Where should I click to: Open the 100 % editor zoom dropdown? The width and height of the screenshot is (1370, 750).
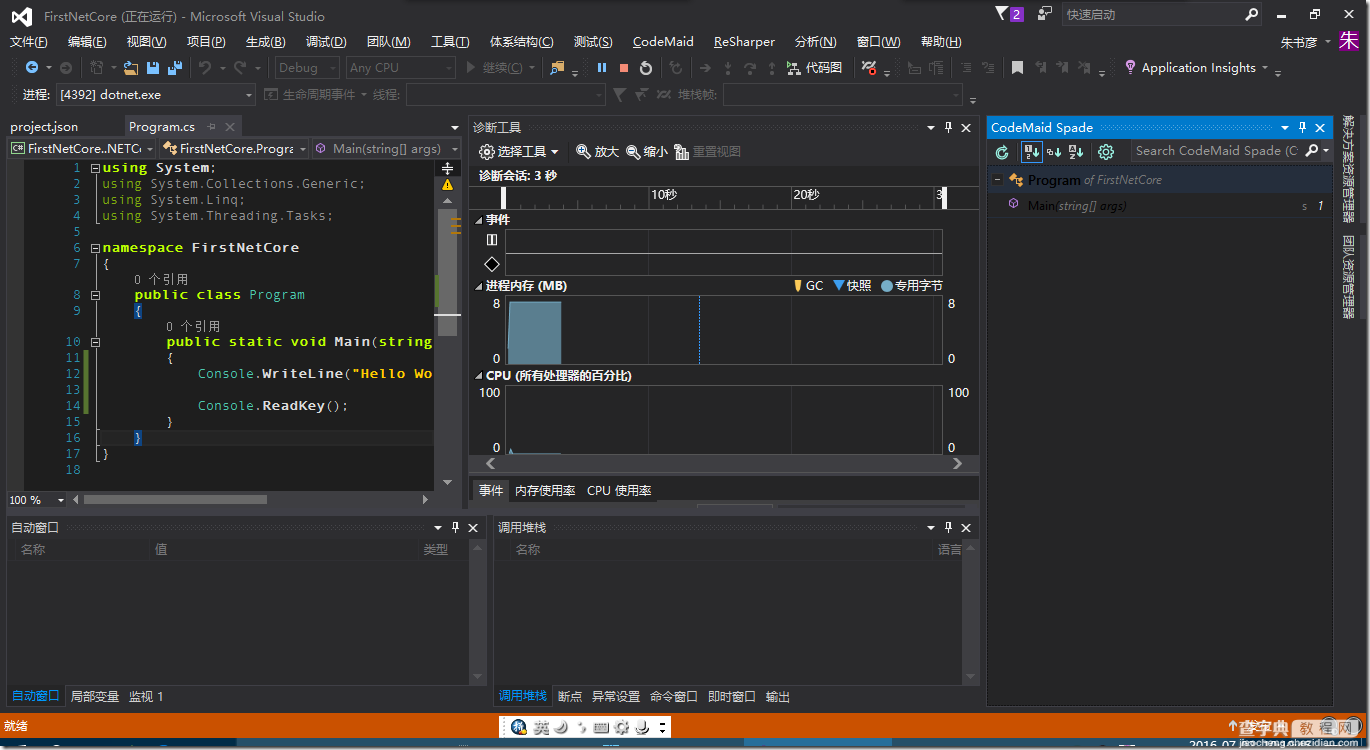coord(37,500)
